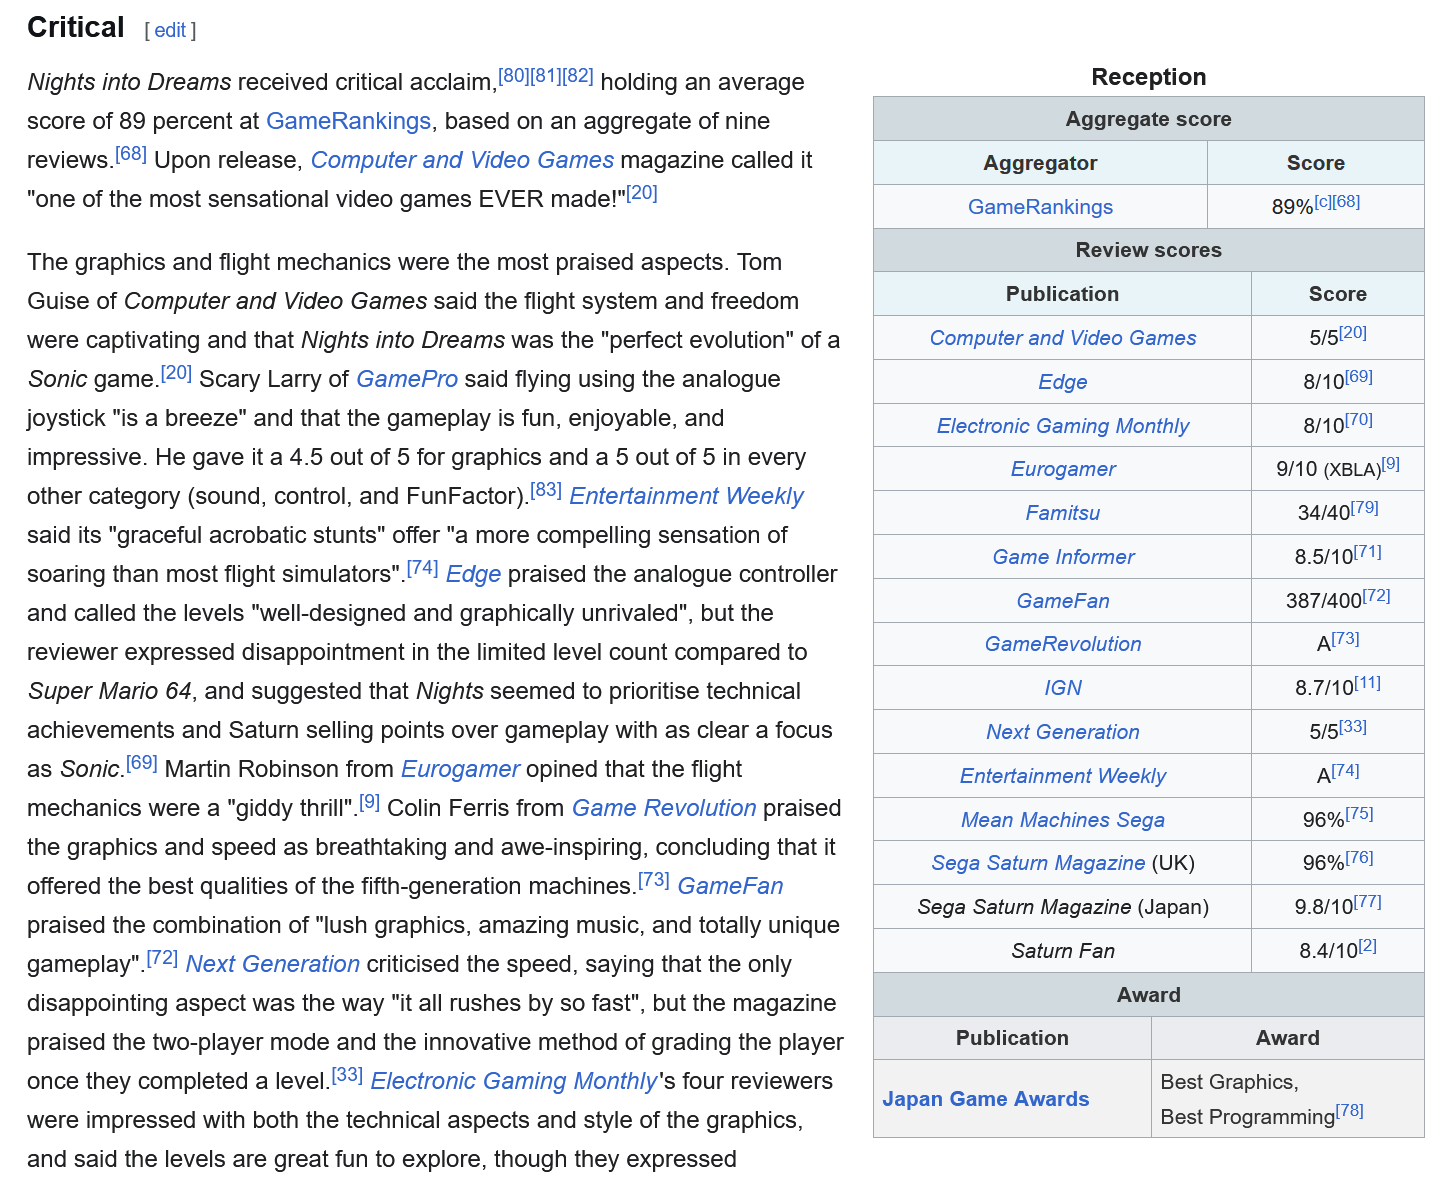Select the 'Saturn Fan' table cell
Image resolution: width=1443 pixels, height=1178 pixels.
(x=1063, y=951)
